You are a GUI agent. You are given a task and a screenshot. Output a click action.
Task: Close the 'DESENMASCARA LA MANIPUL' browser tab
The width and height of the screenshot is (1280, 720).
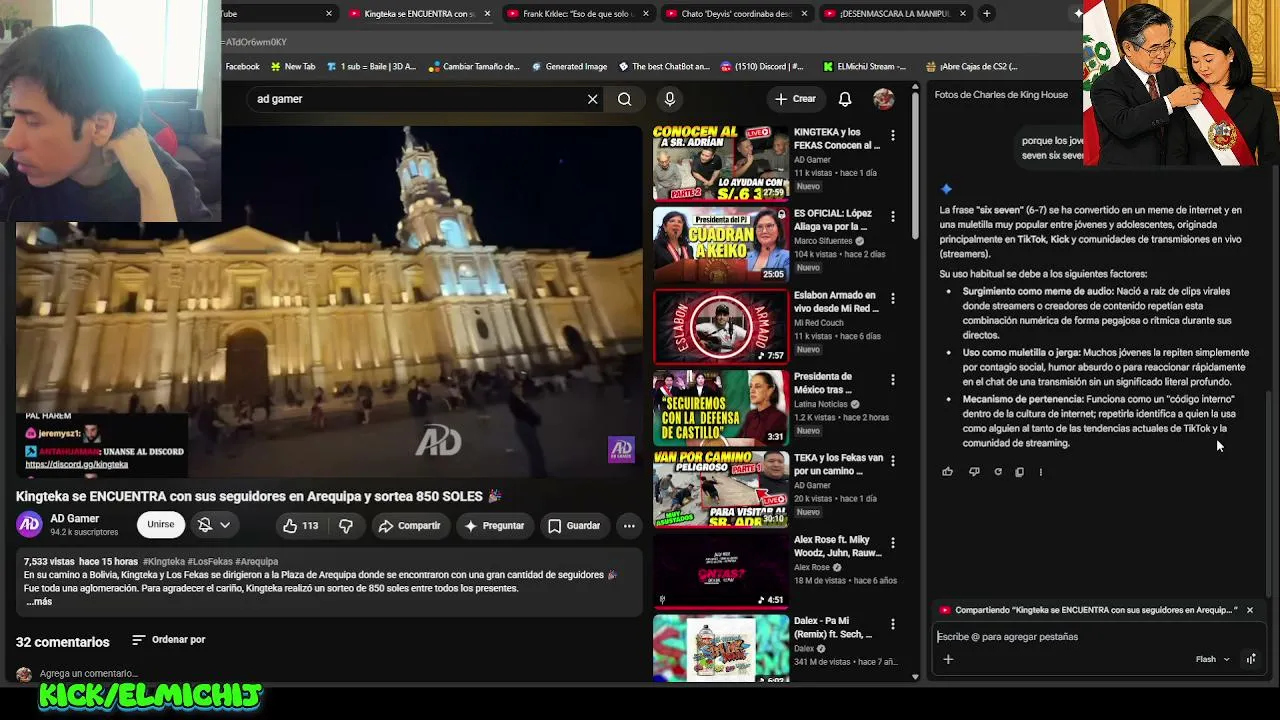point(963,13)
